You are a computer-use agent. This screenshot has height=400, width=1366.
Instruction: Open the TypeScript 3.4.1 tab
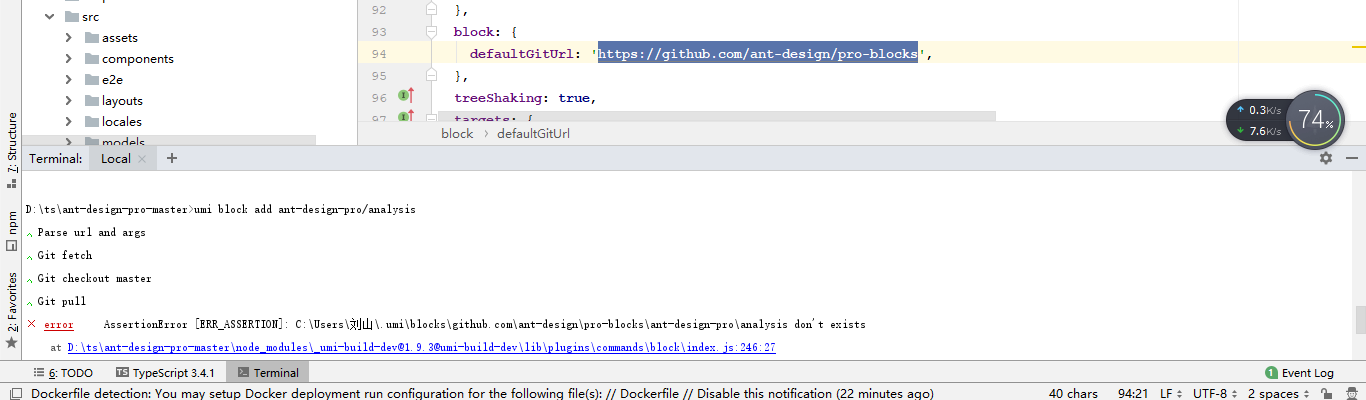tap(166, 373)
